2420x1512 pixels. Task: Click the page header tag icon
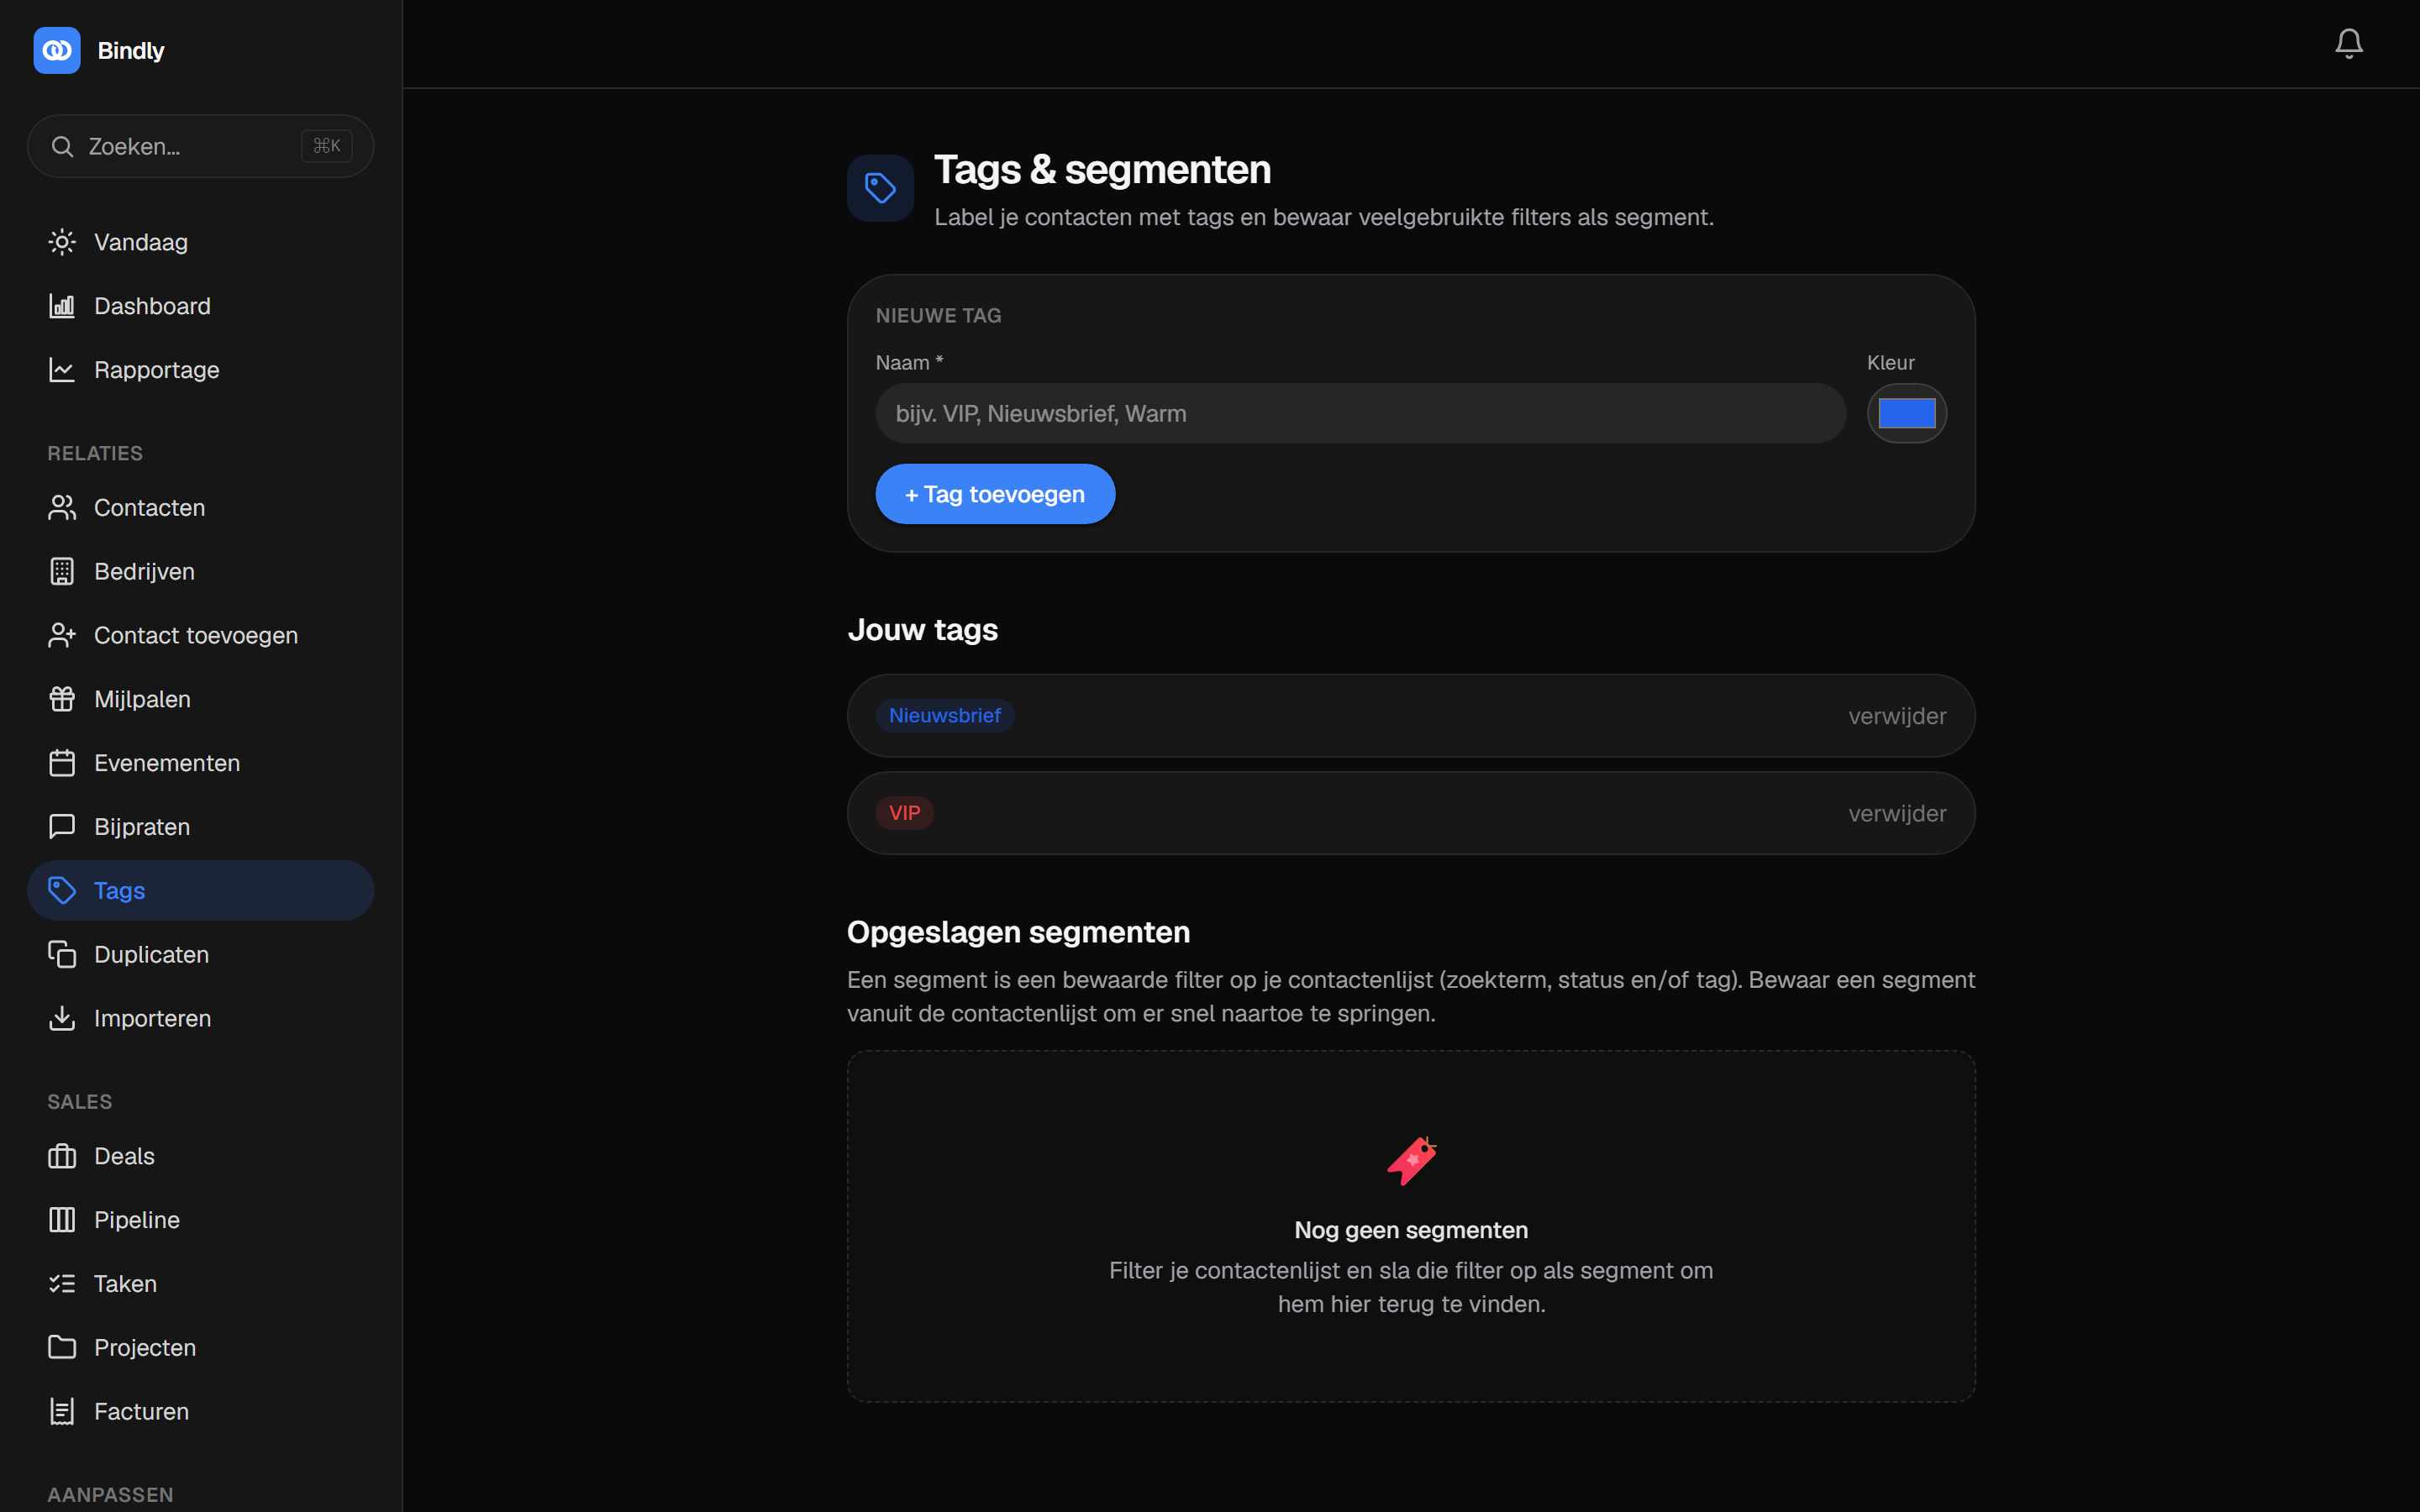880,188
